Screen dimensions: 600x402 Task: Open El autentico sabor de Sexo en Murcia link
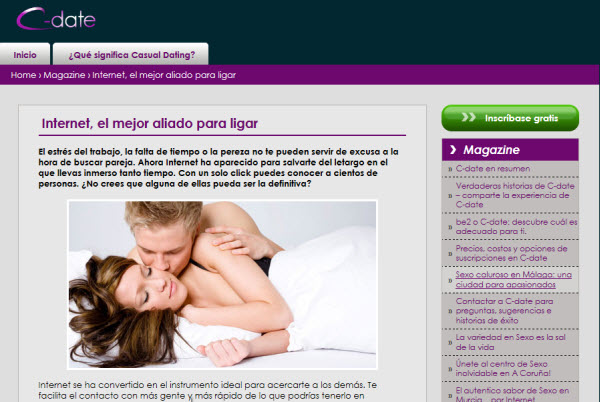pos(512,395)
